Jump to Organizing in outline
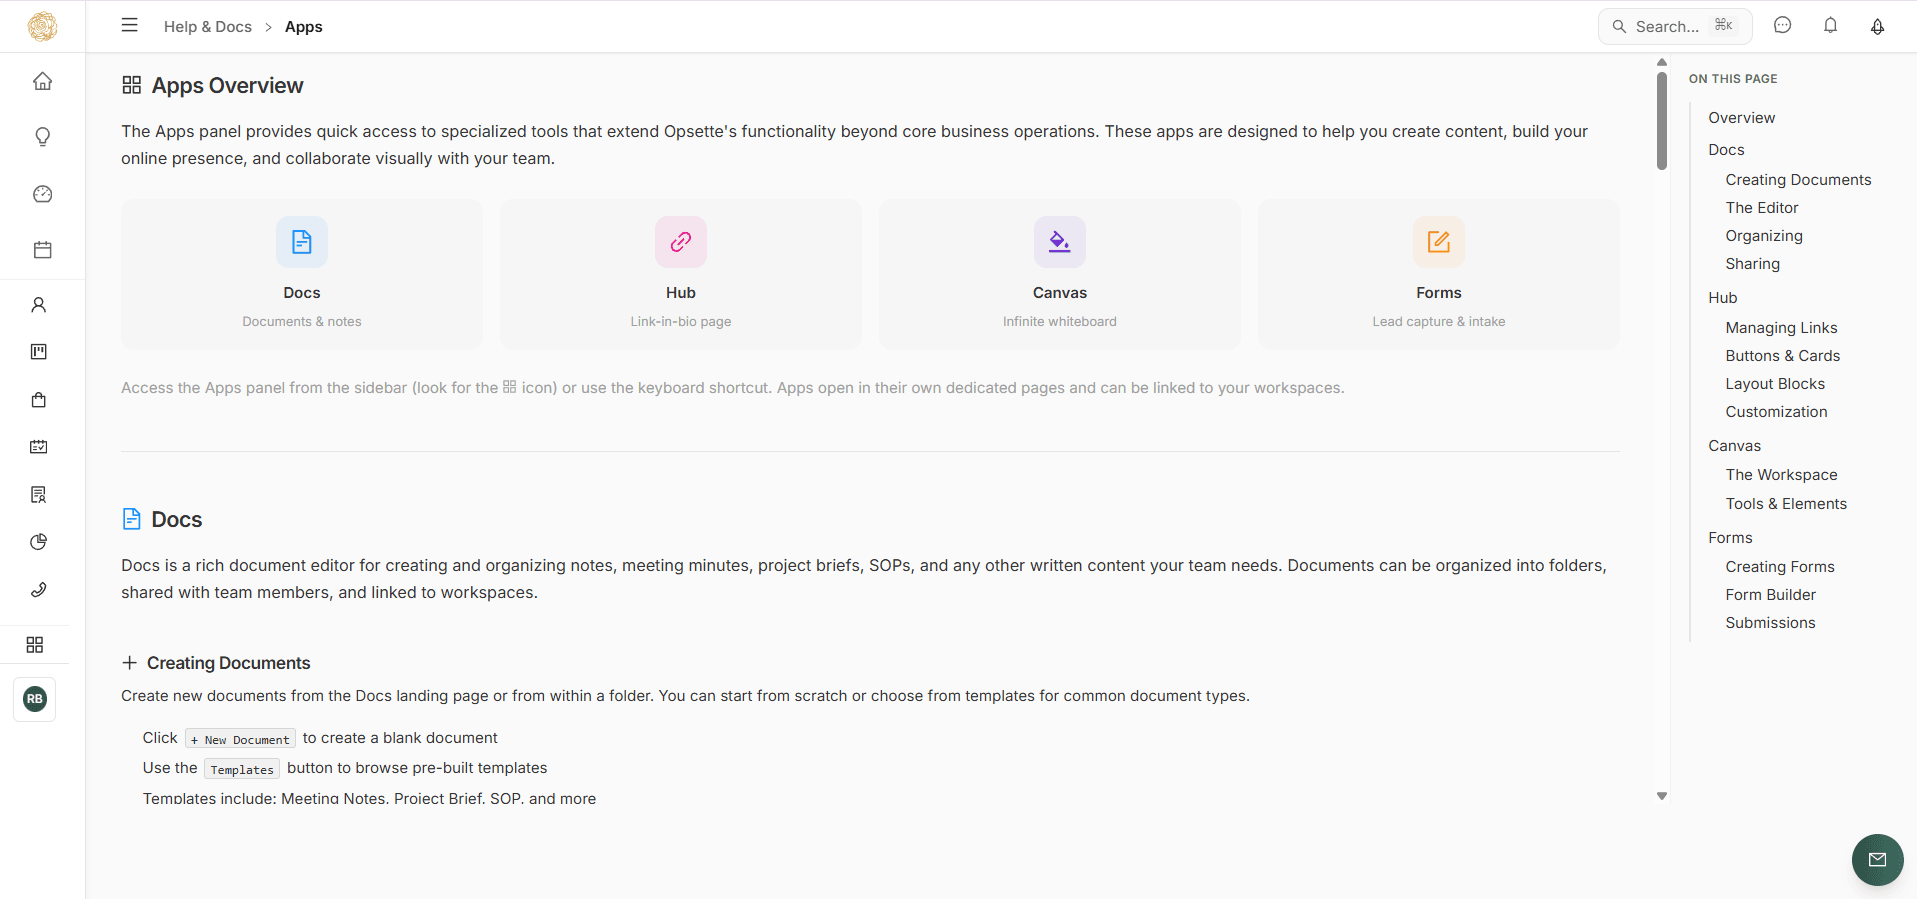Screen dimensions: 1917x899 (1764, 236)
